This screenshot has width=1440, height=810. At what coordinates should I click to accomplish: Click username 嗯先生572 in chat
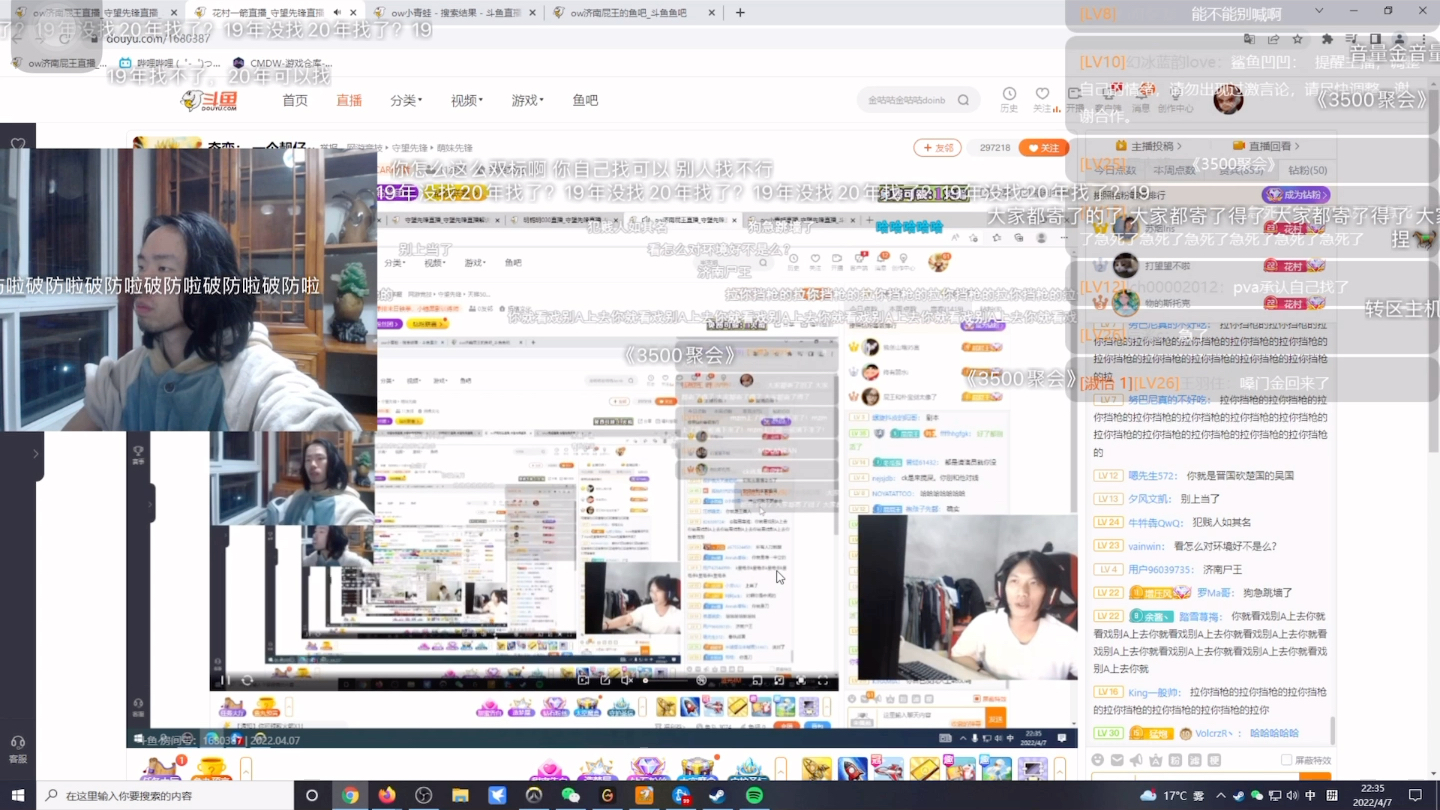point(1154,476)
